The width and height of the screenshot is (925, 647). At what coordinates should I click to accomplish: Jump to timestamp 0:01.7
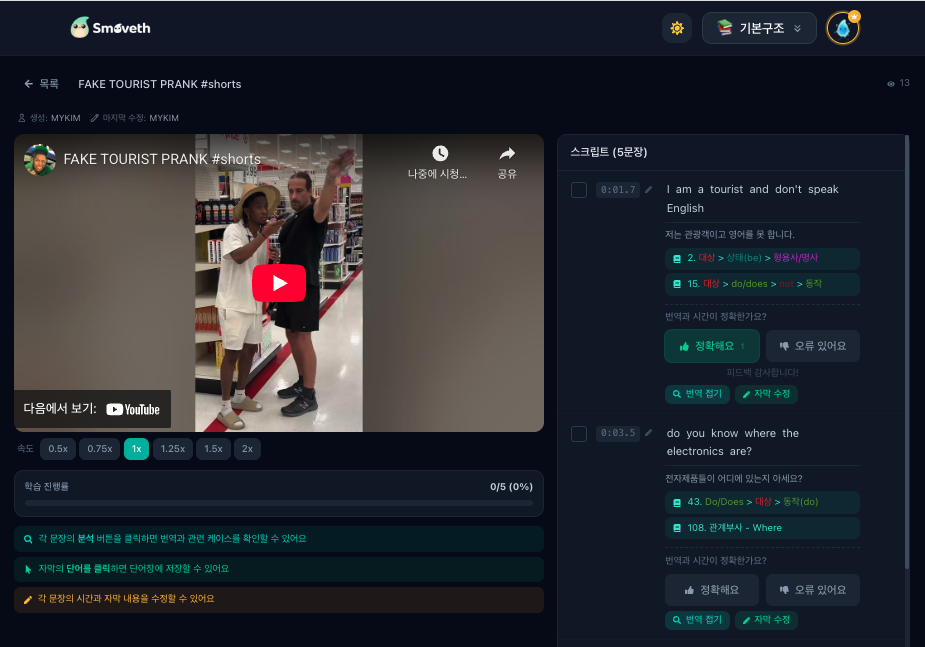618,189
